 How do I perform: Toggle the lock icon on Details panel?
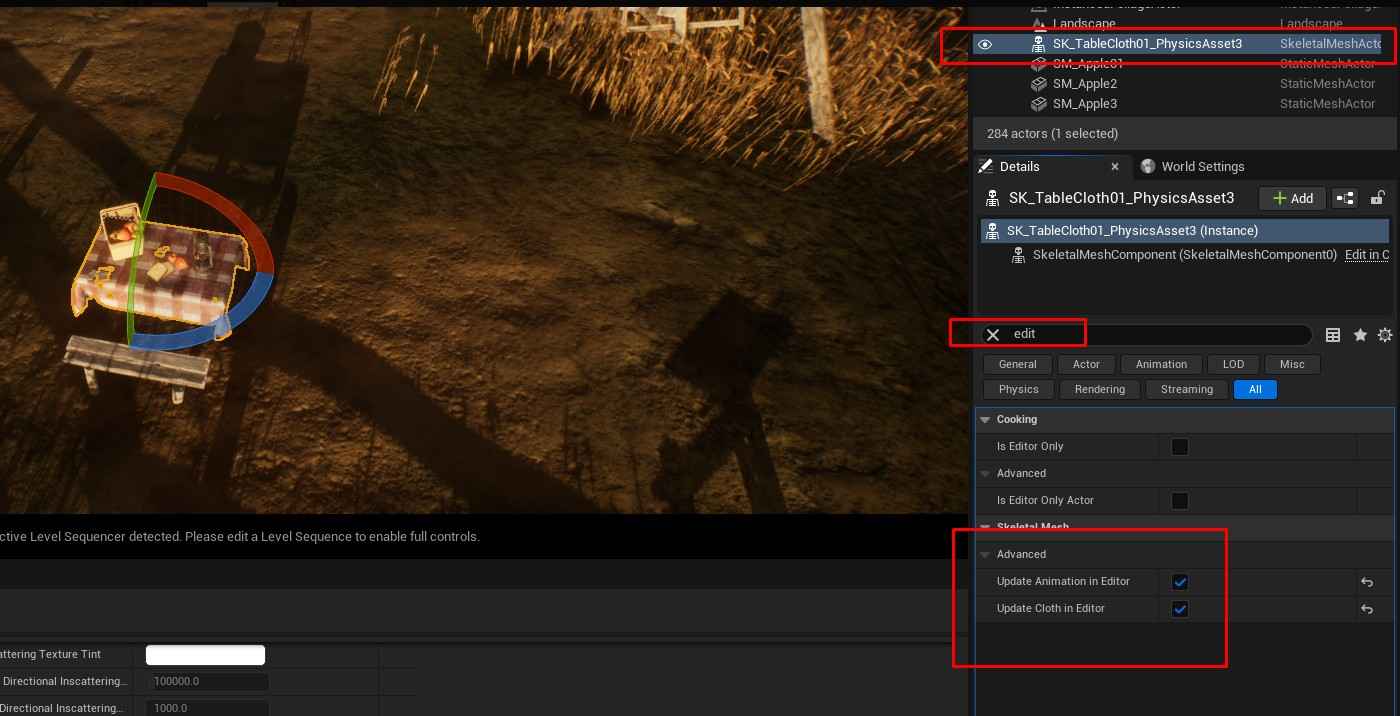pyautogui.click(x=1377, y=198)
